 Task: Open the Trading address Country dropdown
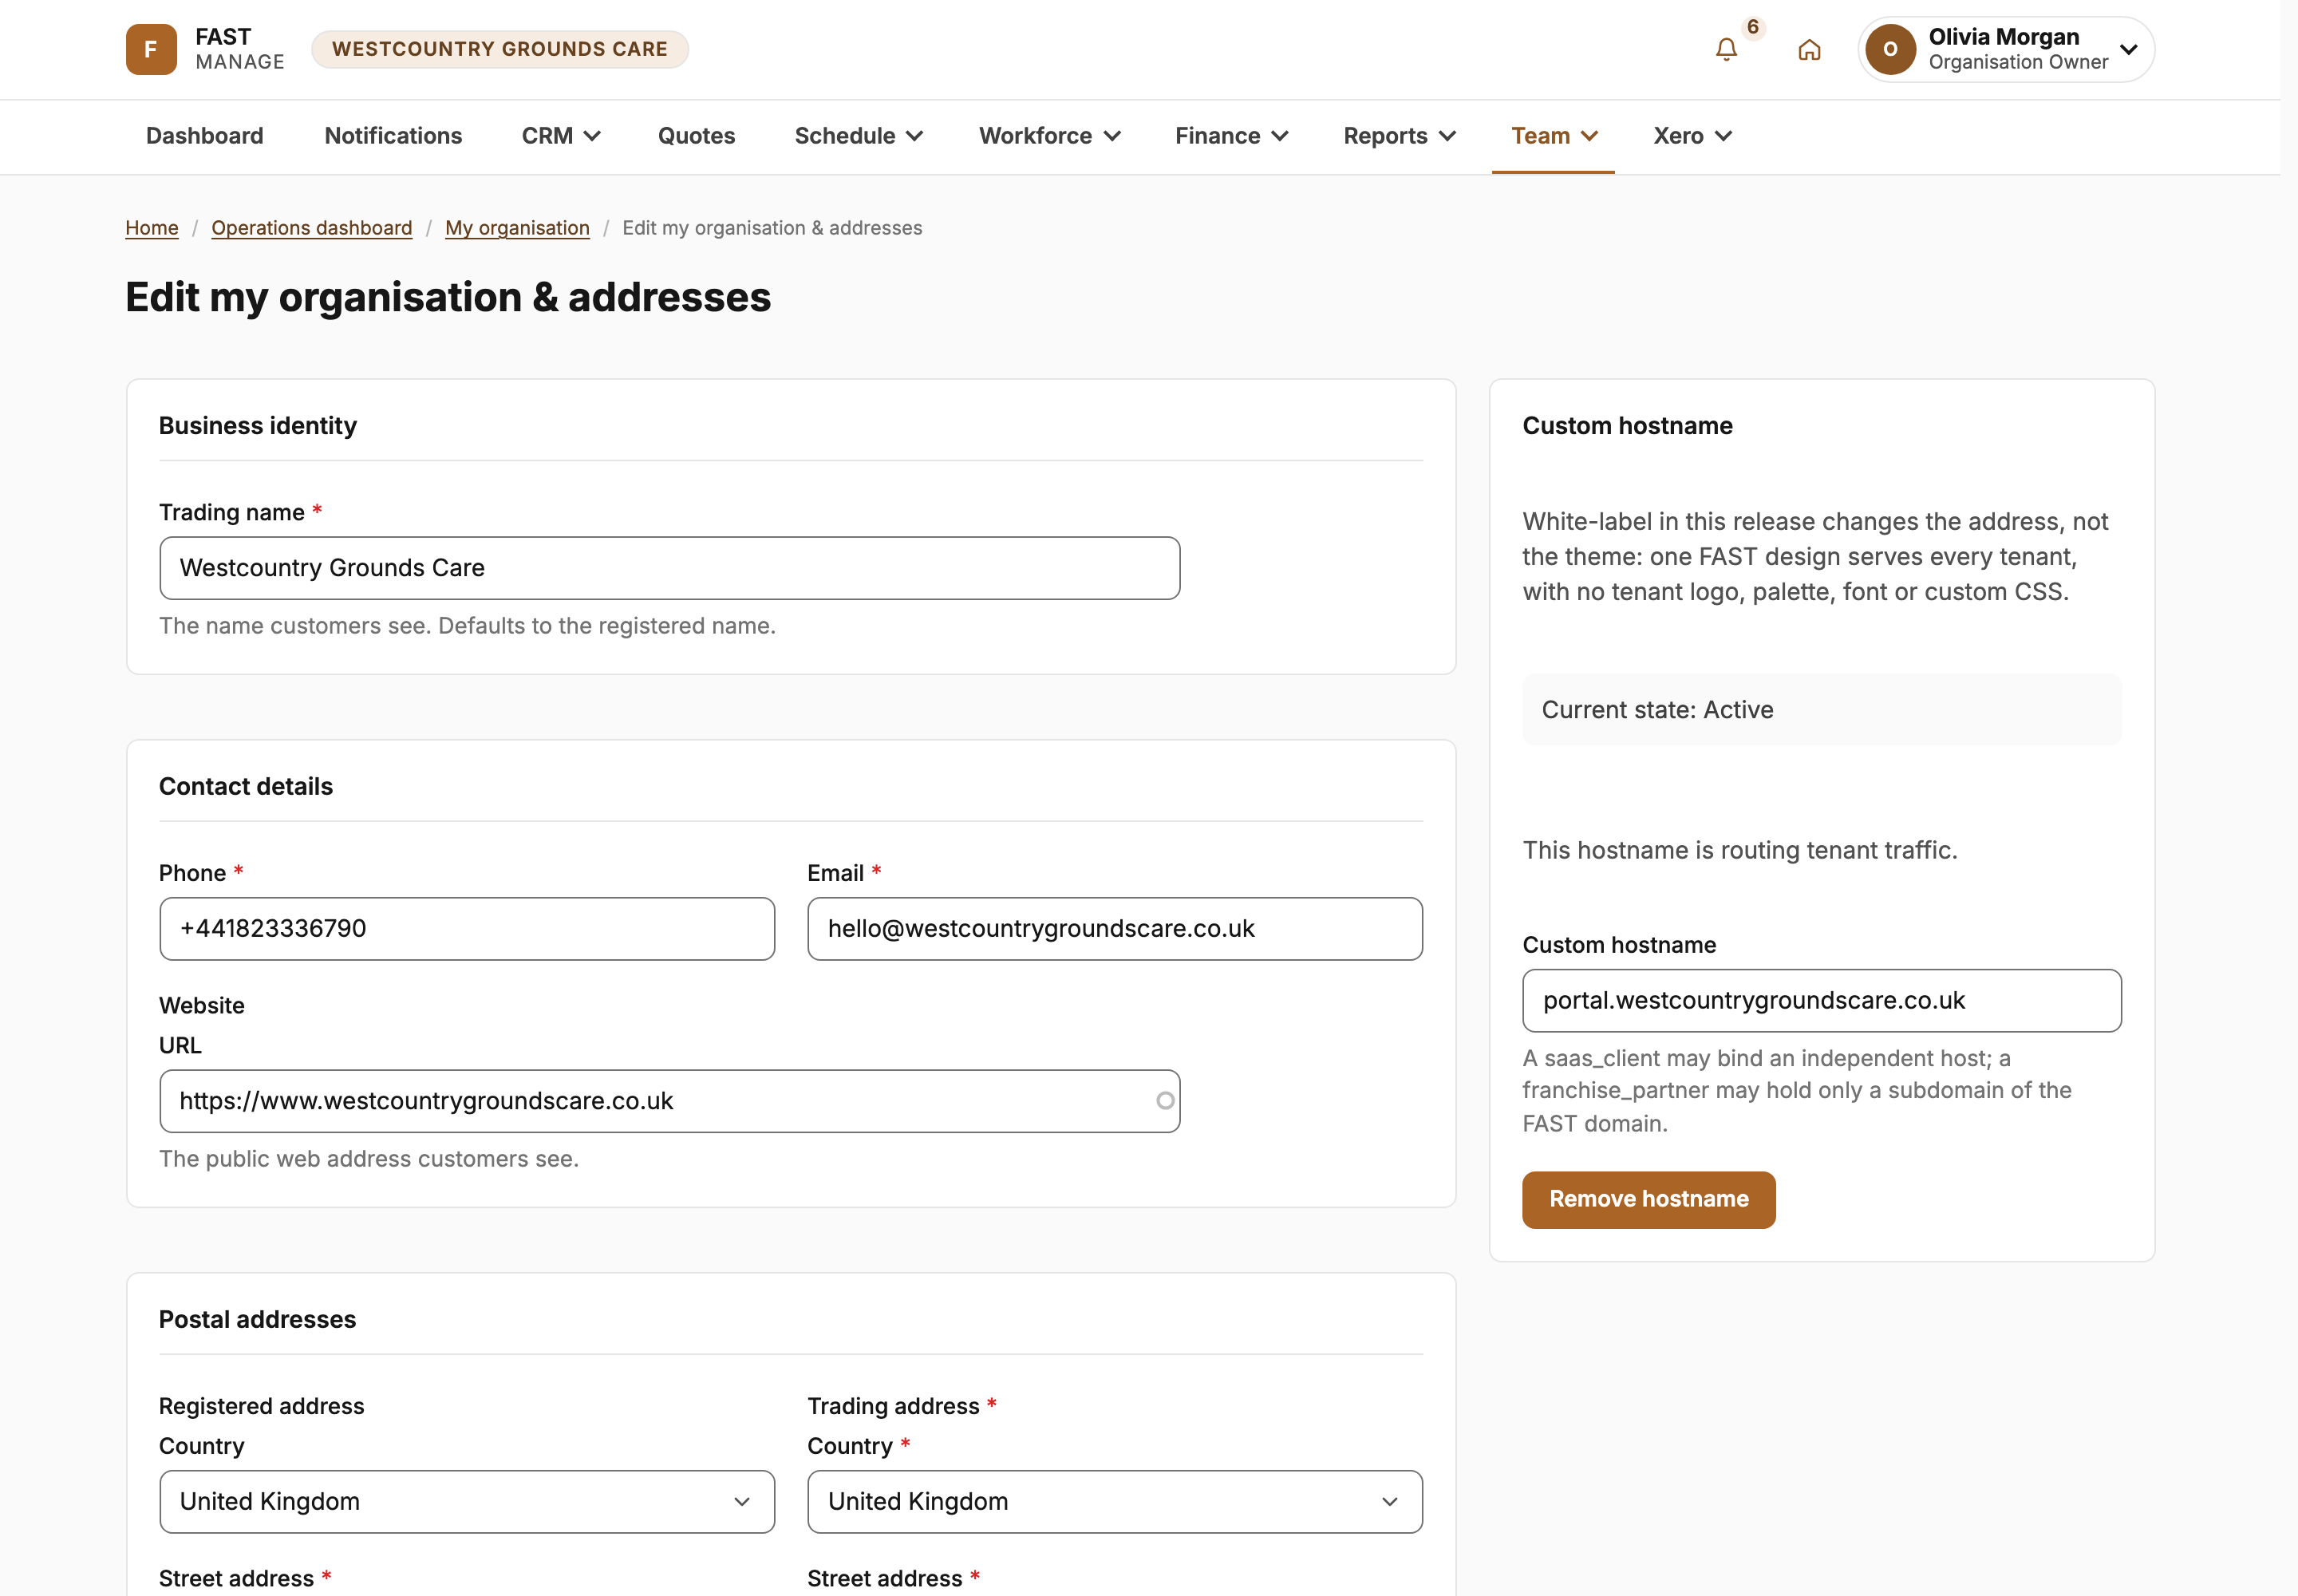pyautogui.click(x=1115, y=1502)
